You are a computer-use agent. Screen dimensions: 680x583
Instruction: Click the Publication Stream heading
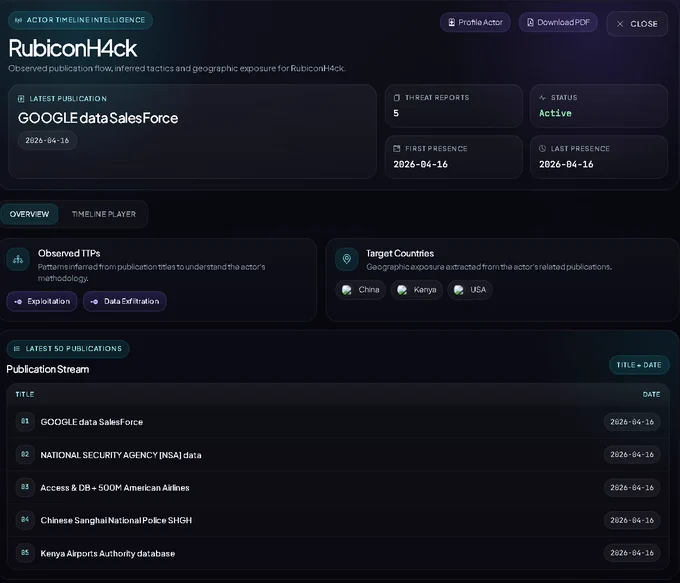point(48,369)
